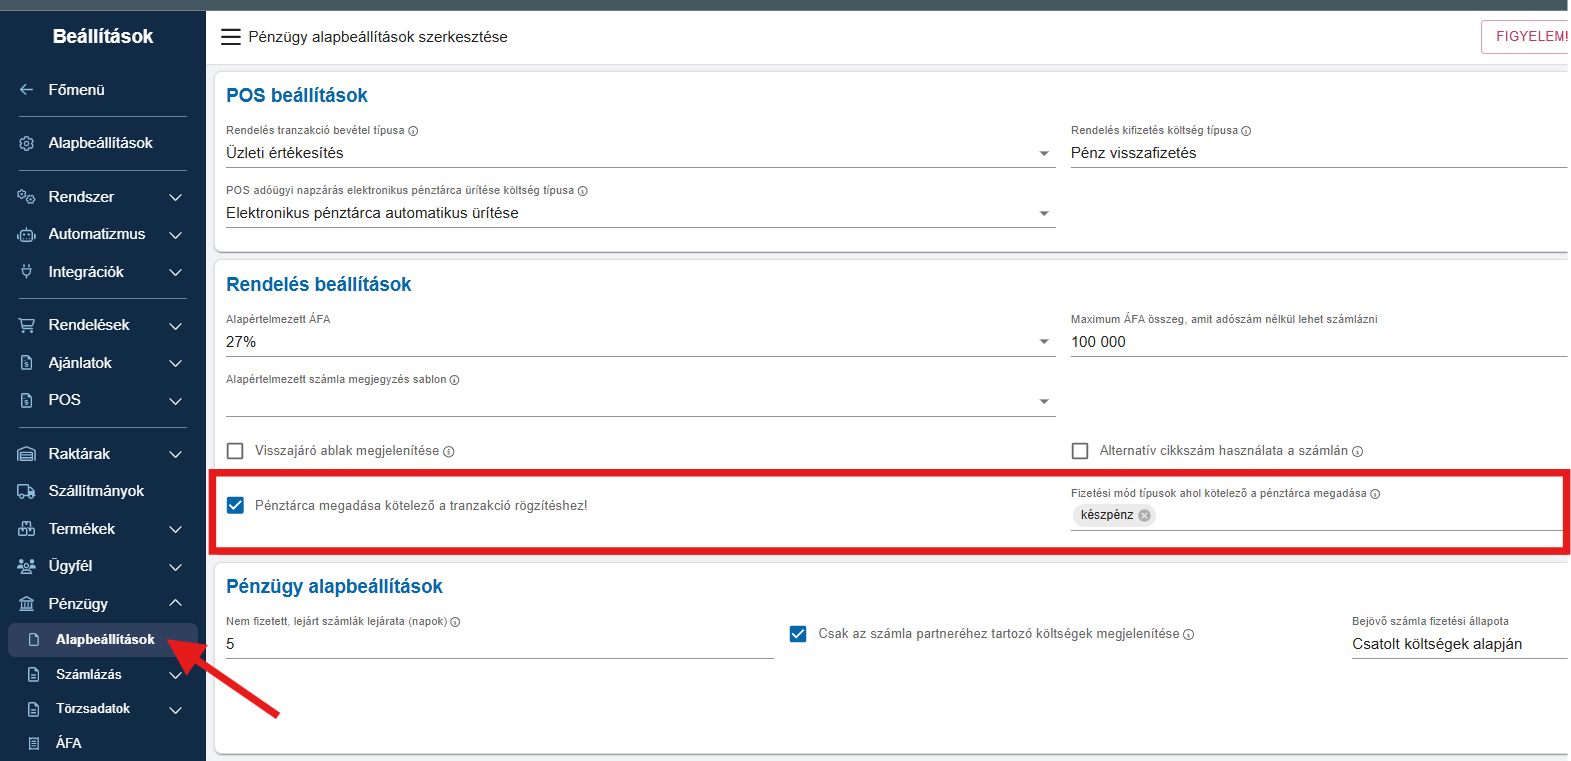Open the Alapértelmezett ÁFA 27% dropdown

click(x=640, y=342)
